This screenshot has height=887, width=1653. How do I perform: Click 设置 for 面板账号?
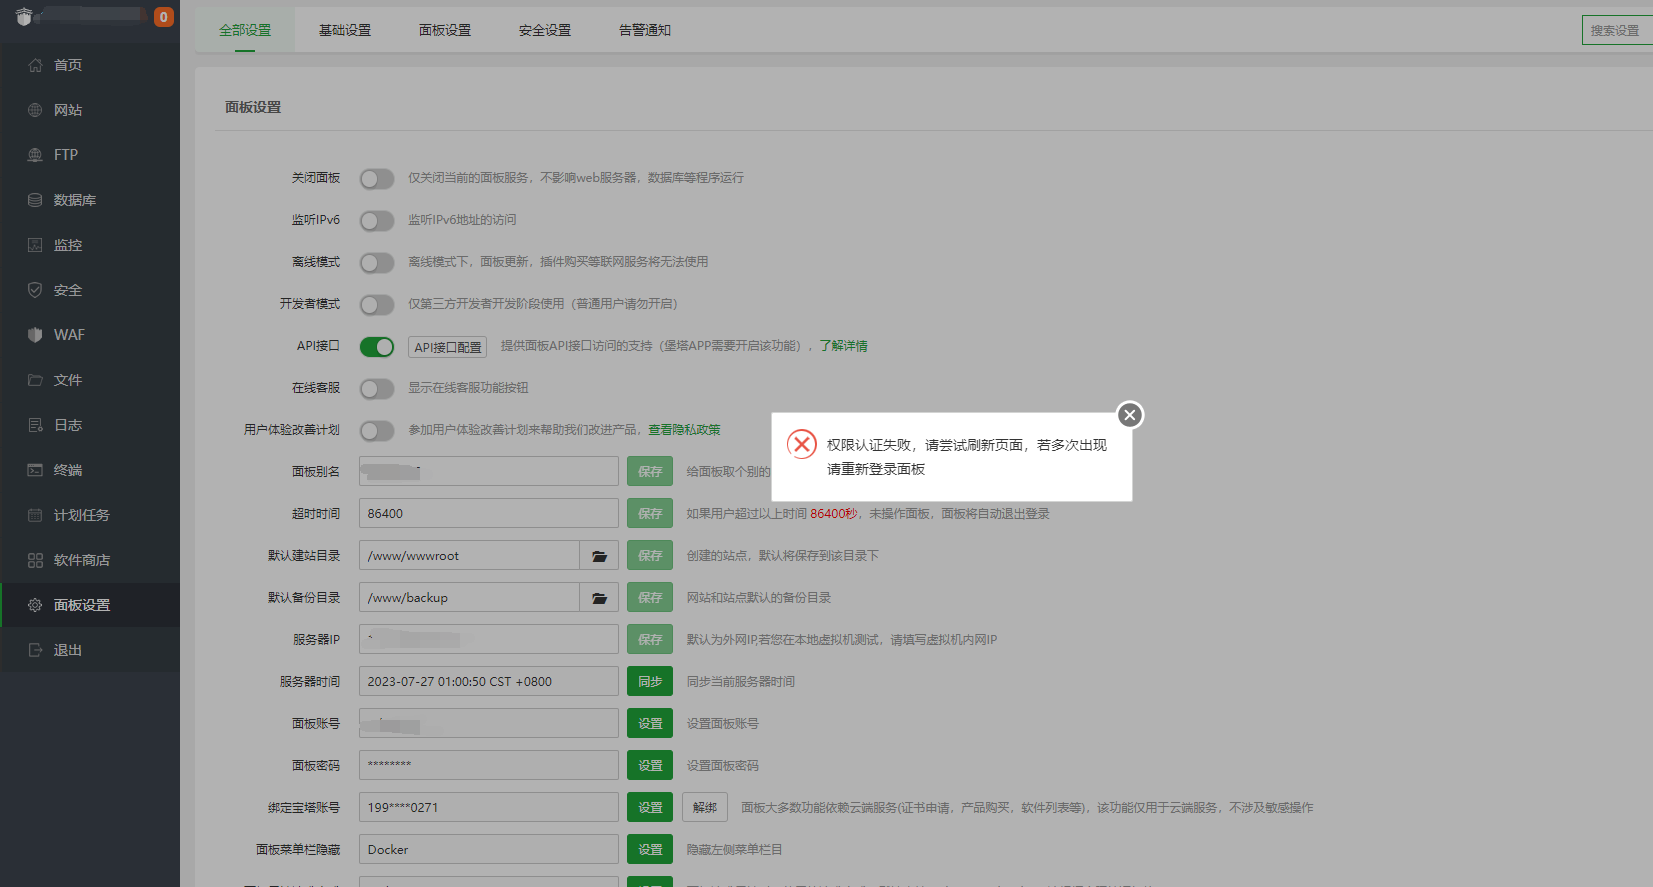[x=650, y=723]
